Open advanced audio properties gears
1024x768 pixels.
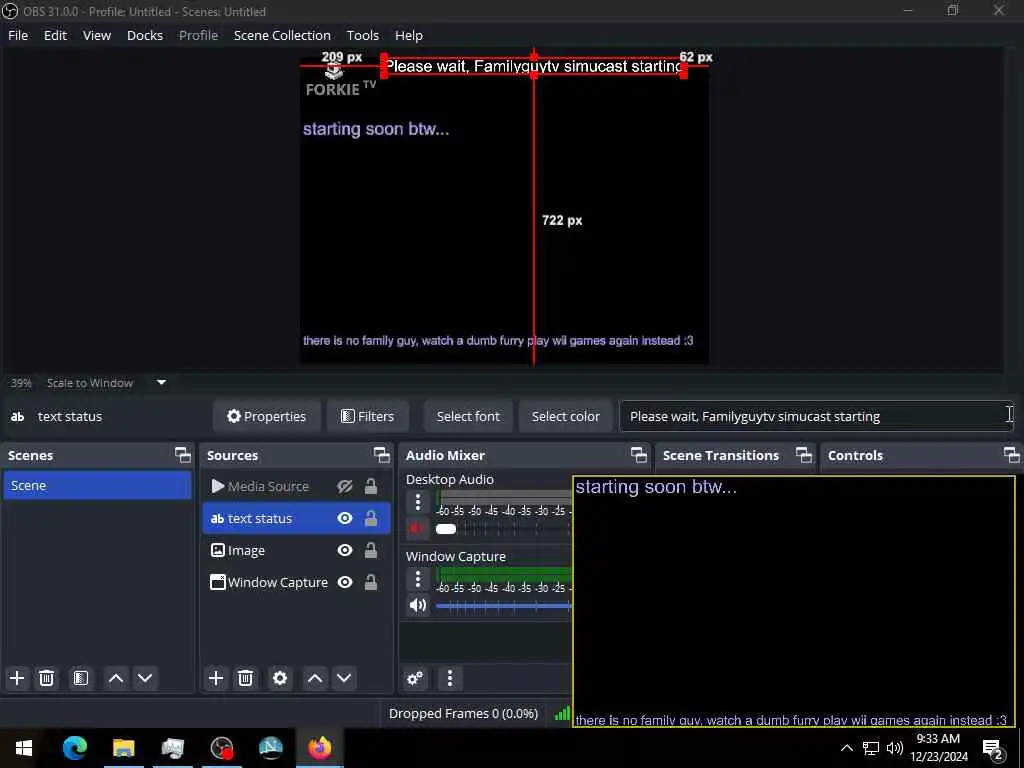(415, 679)
